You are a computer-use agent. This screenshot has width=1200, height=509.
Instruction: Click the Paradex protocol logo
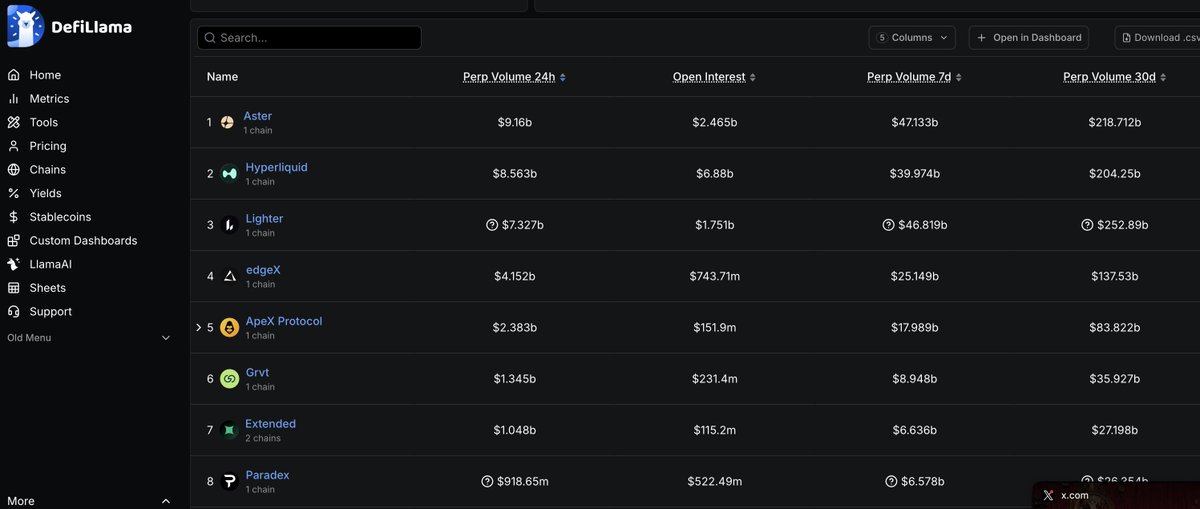click(x=229, y=481)
